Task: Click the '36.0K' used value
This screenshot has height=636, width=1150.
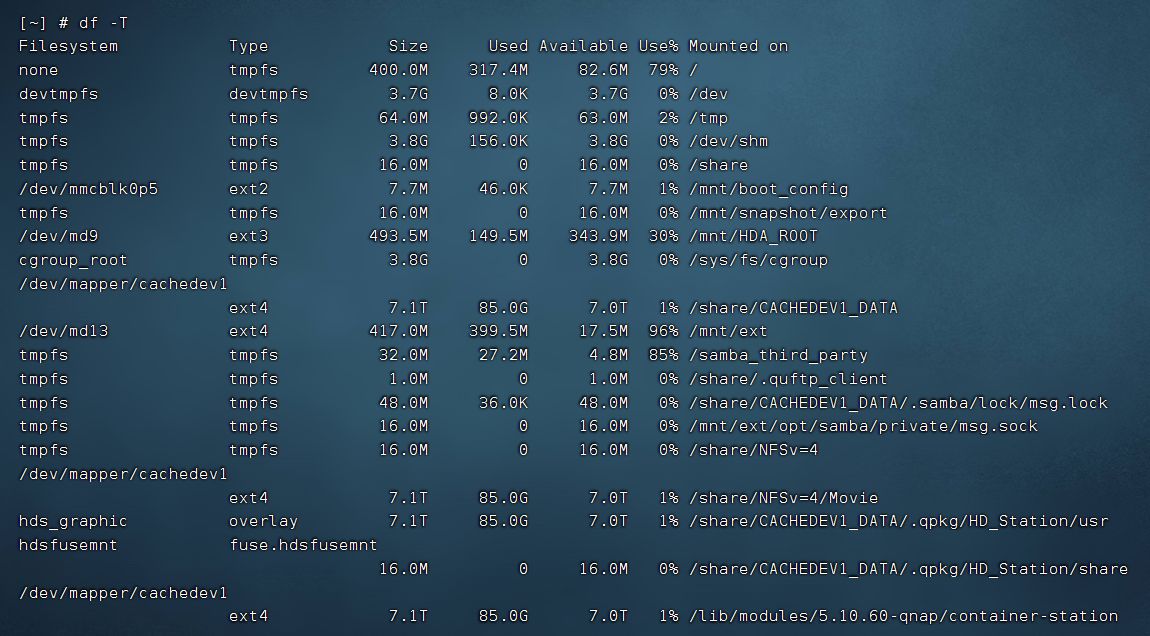Action: 503,403
